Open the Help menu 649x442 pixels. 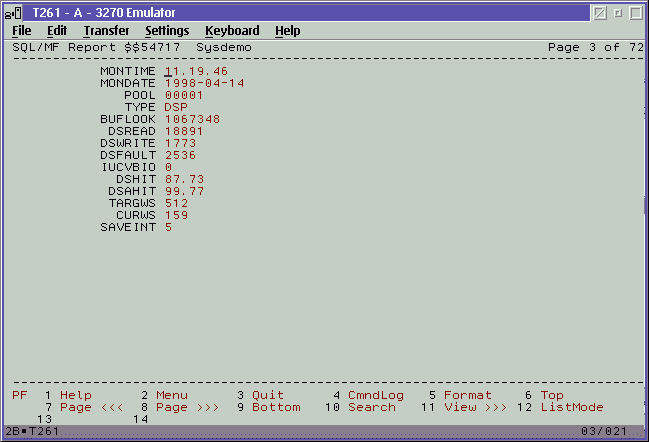288,31
